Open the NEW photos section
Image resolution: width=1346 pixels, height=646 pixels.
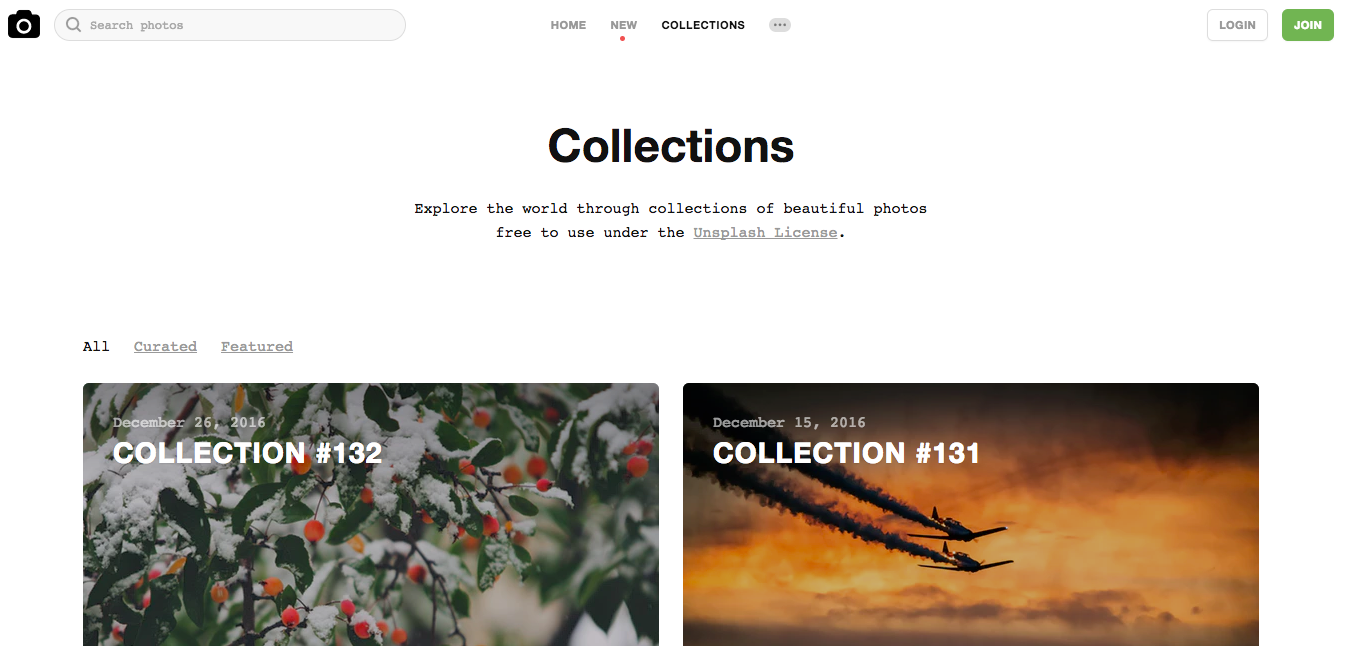(x=623, y=25)
